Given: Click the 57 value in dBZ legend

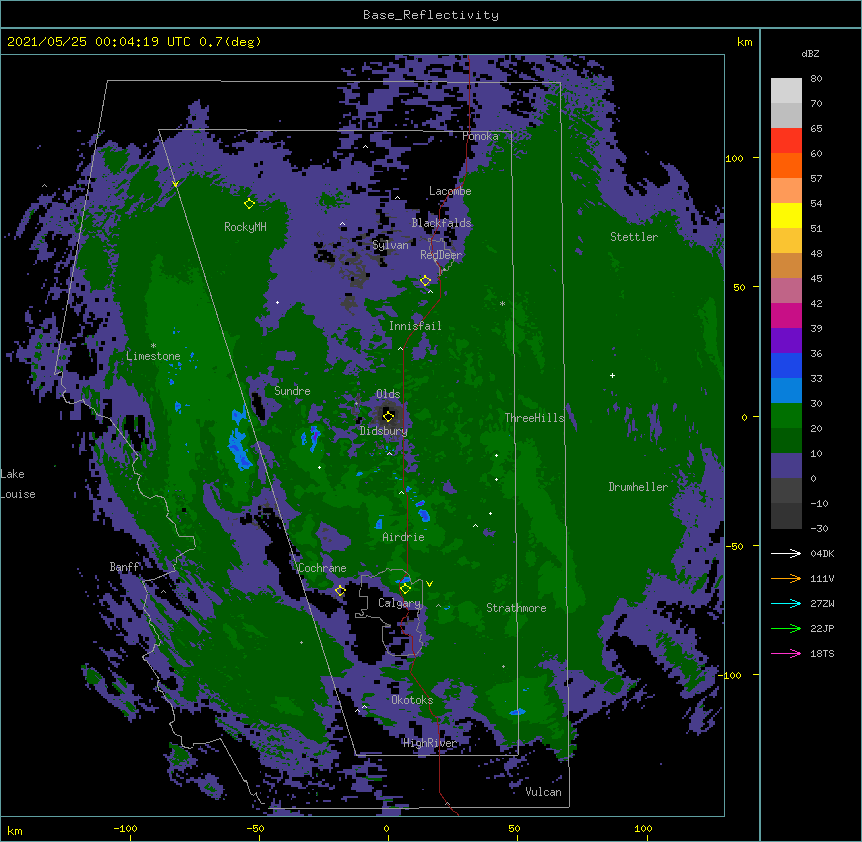Looking at the screenshot, I should [816, 179].
